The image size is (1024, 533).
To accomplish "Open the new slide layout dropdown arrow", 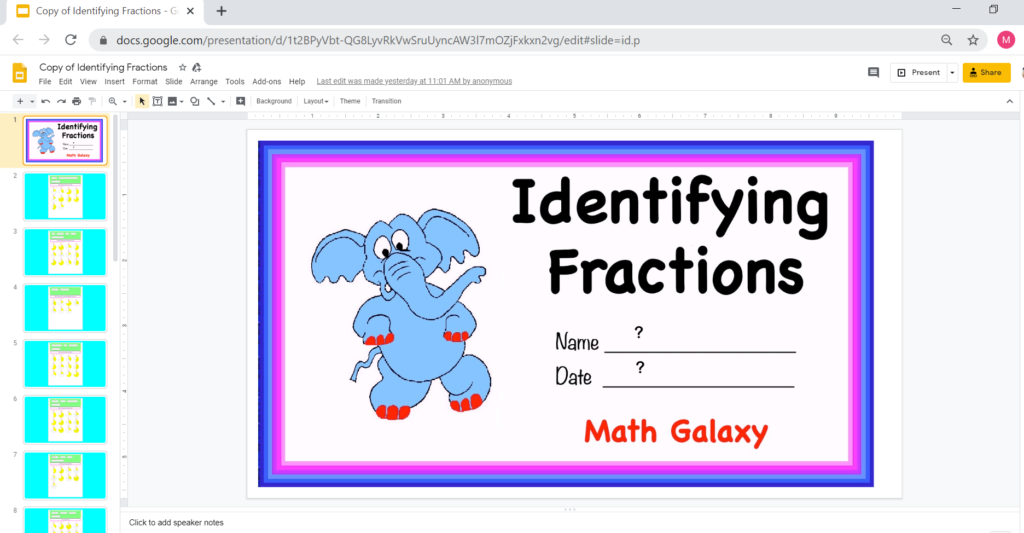I will pyautogui.click(x=31, y=101).
